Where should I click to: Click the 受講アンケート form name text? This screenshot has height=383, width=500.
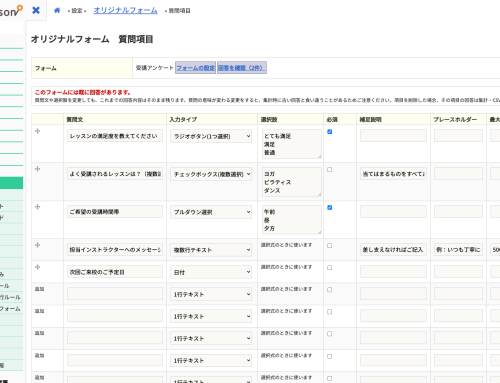(155, 68)
